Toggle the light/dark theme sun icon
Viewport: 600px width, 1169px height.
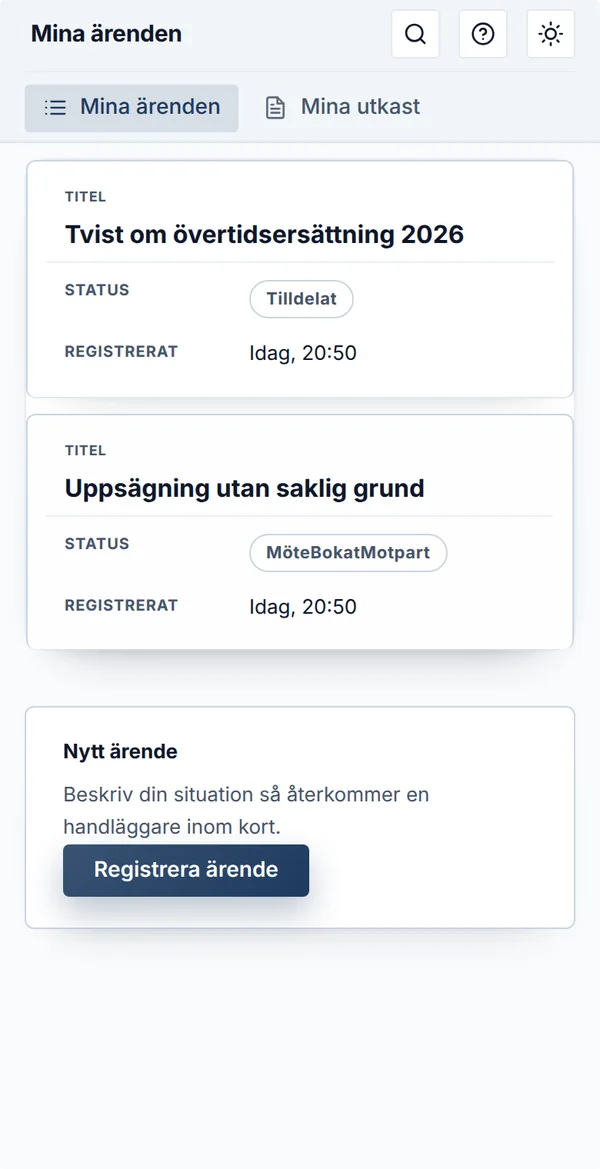551,34
